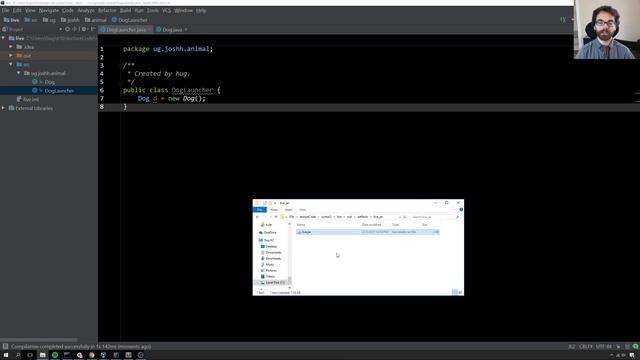Open the VCS menu
This screenshot has height=360, width=640.
click(x=166, y=11)
